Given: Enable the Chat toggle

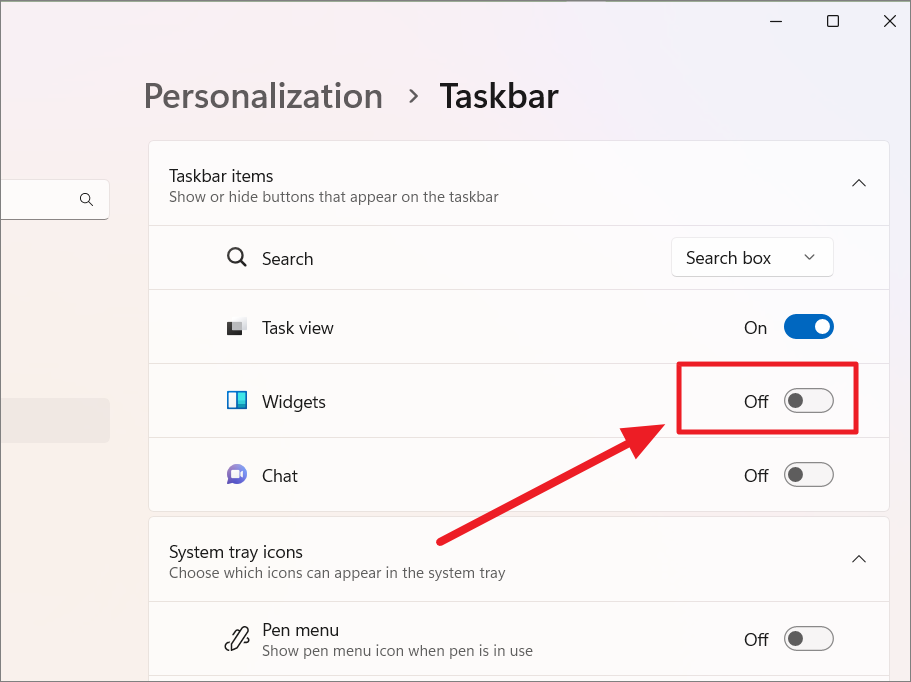Looking at the screenshot, I should pos(808,475).
